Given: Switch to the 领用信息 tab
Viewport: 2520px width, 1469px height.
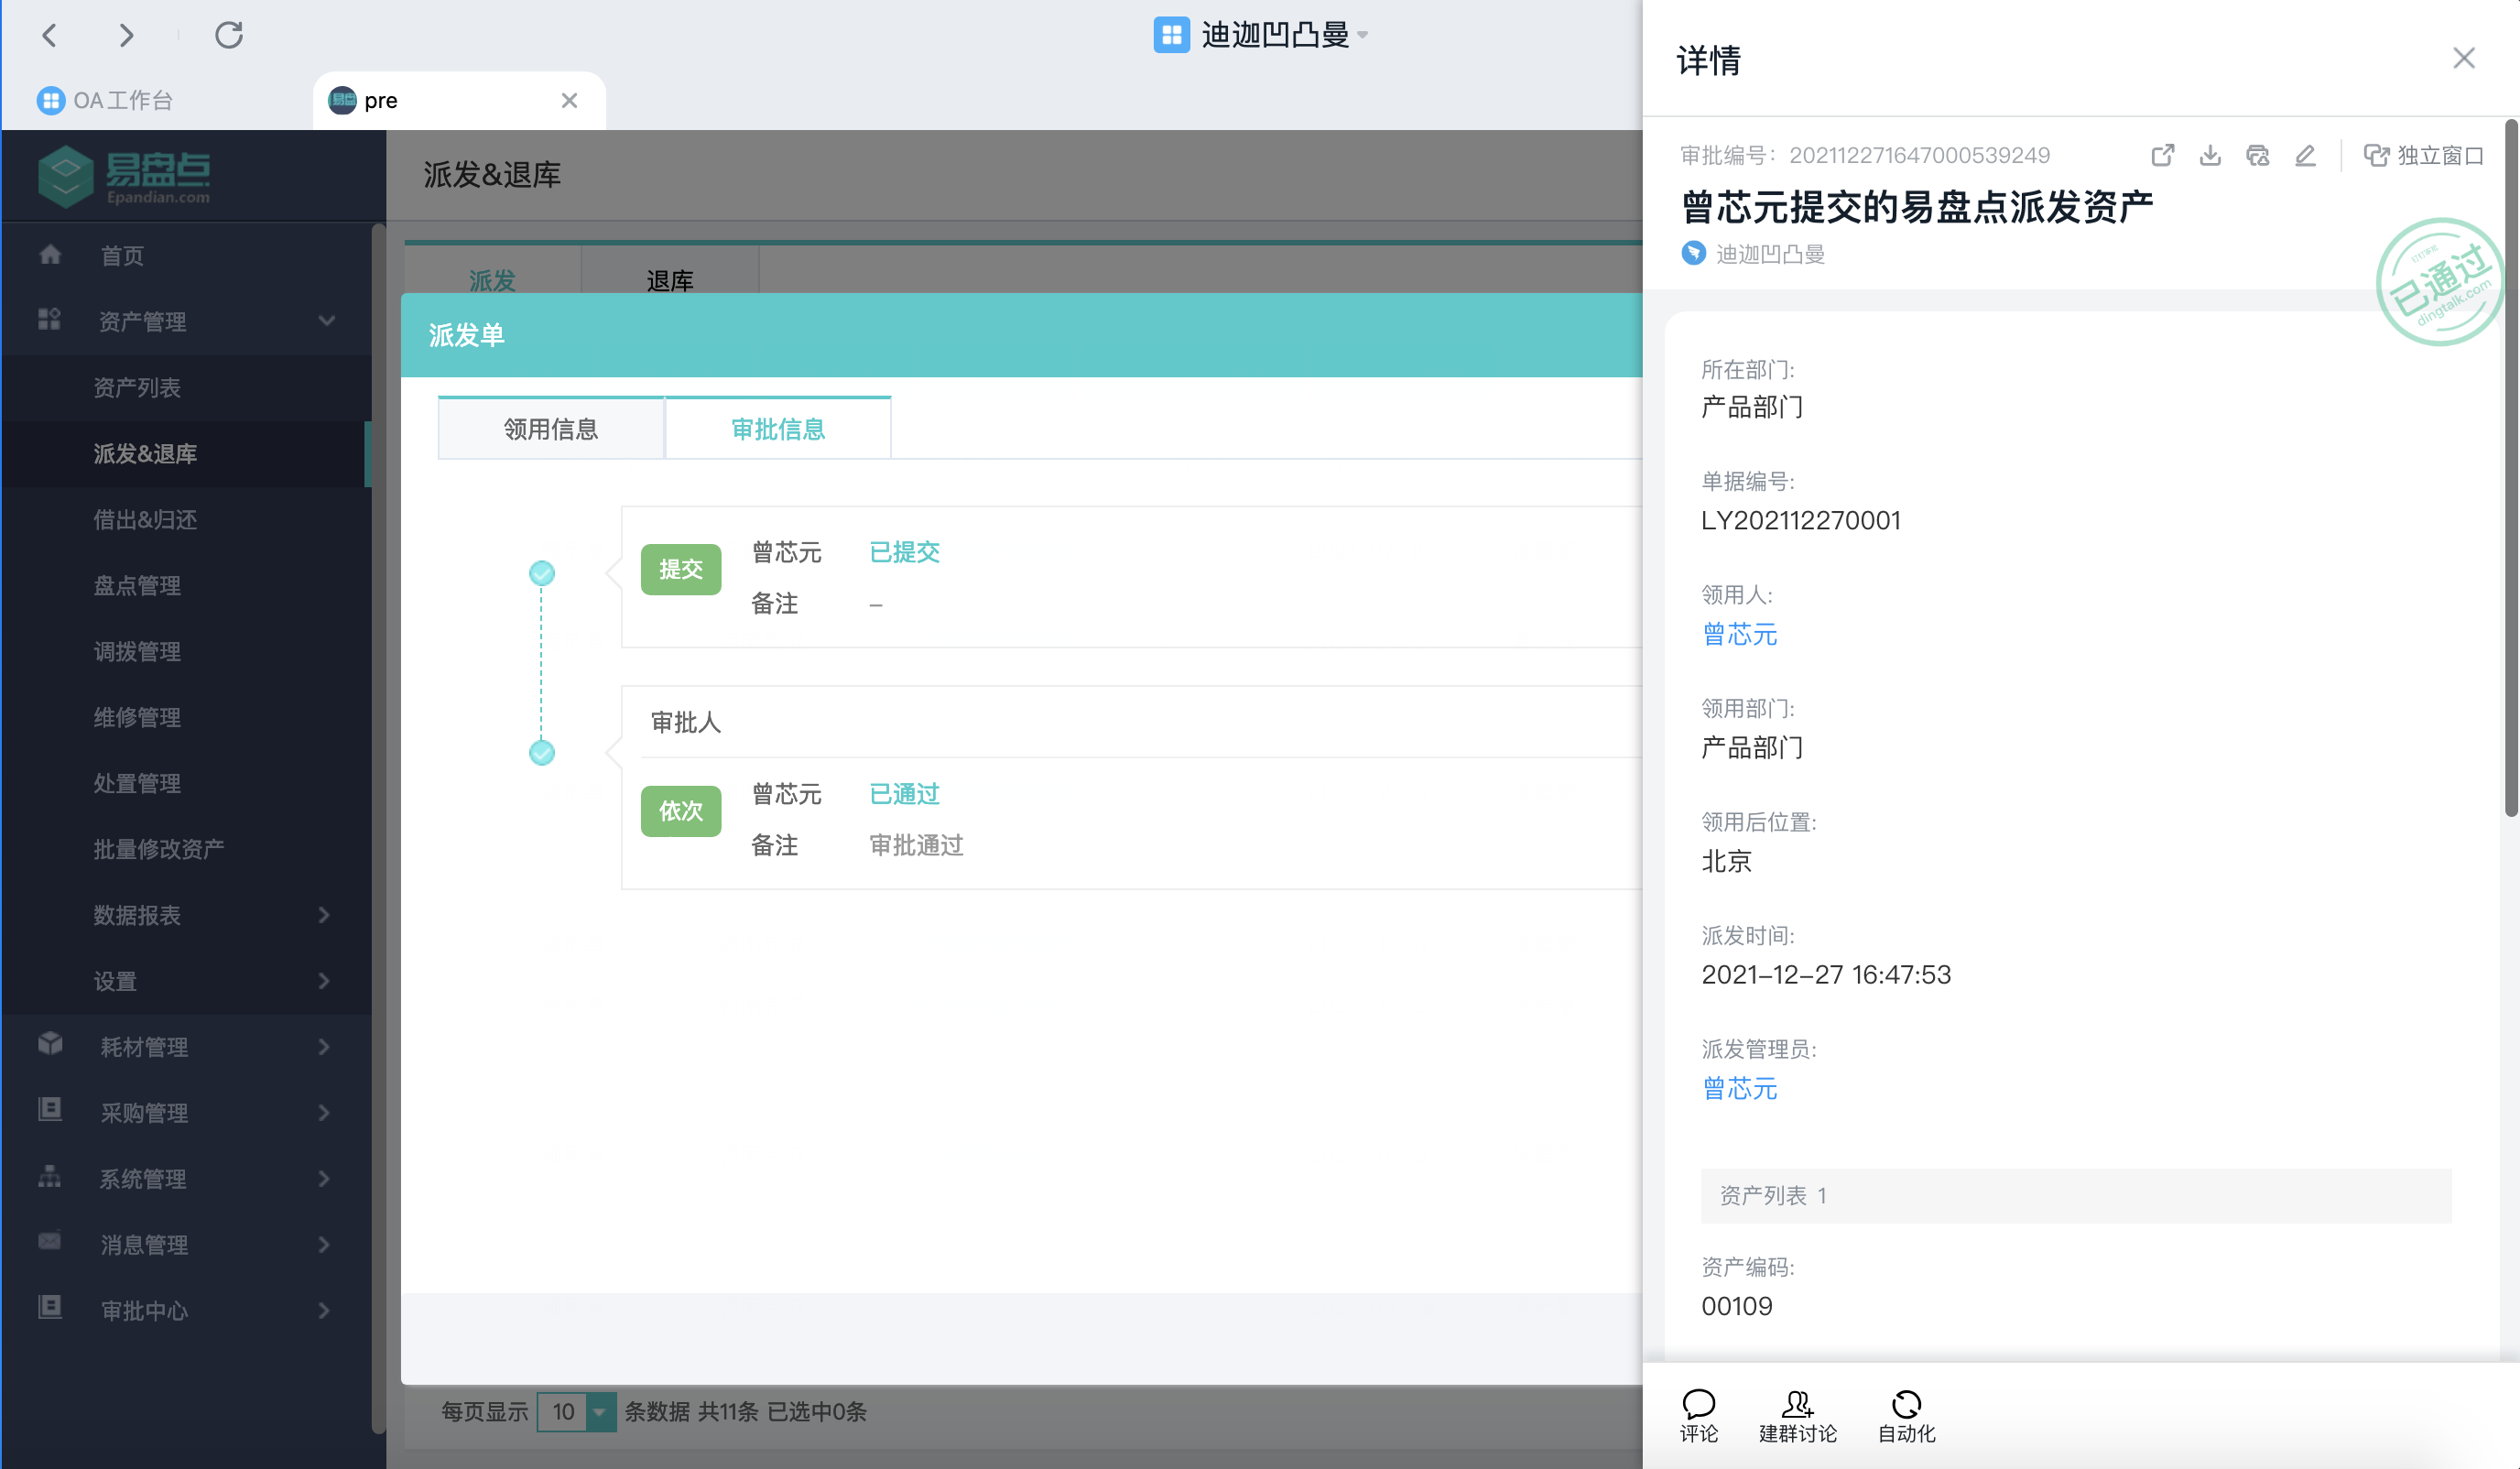Looking at the screenshot, I should click(551, 429).
